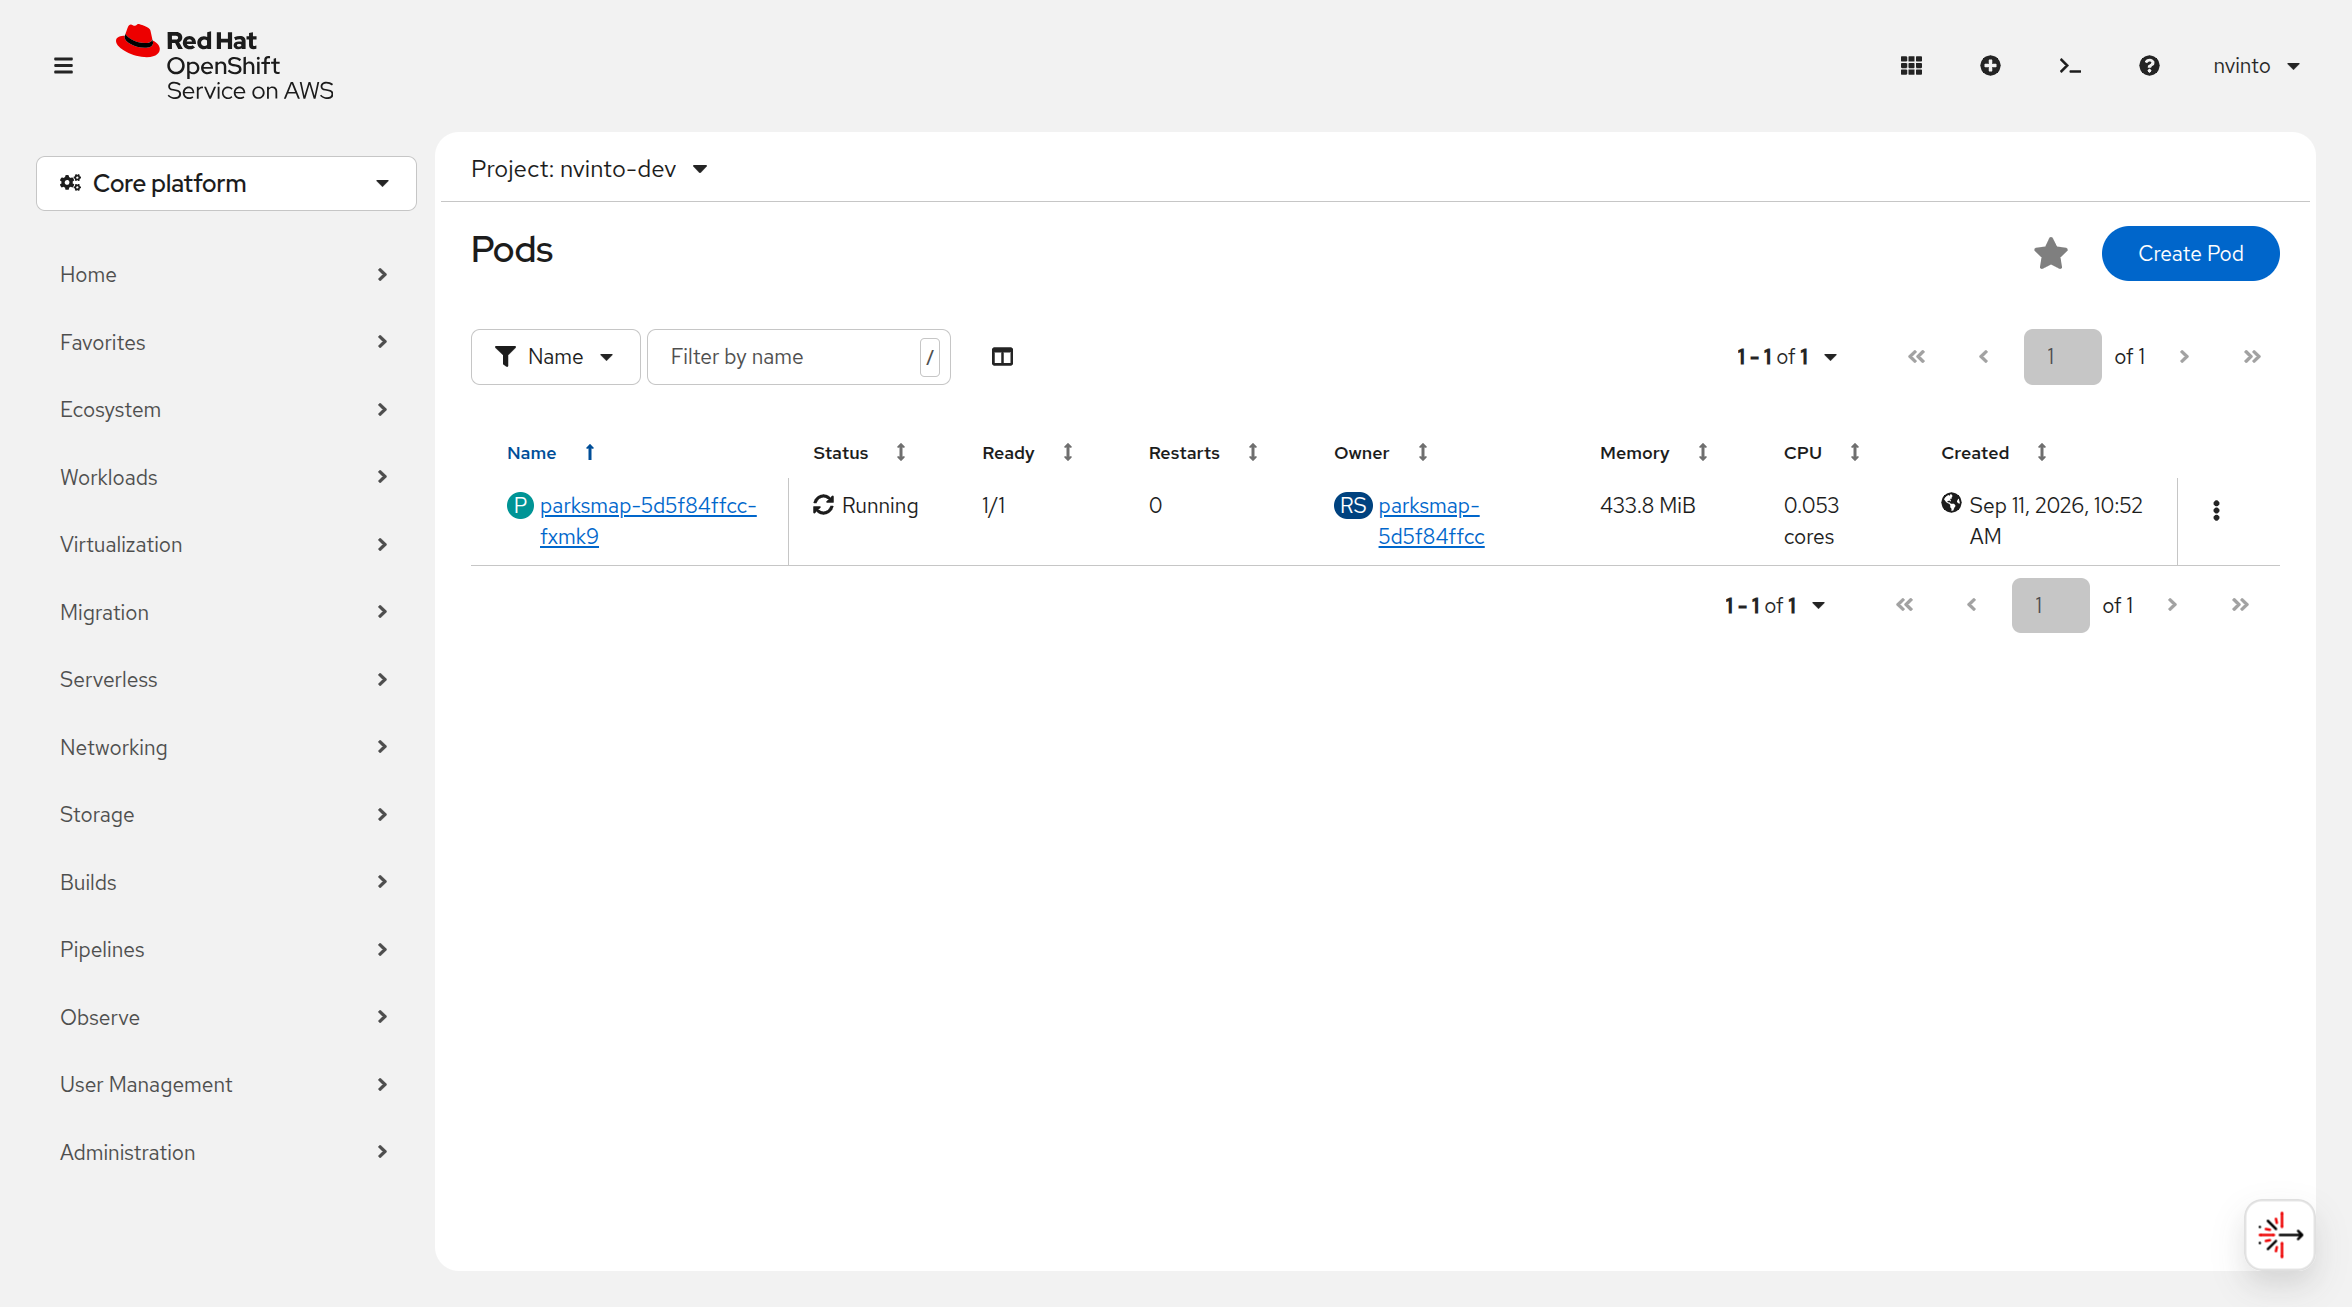Expand the Observe navigation section
The width and height of the screenshot is (2352, 1307).
(224, 1017)
